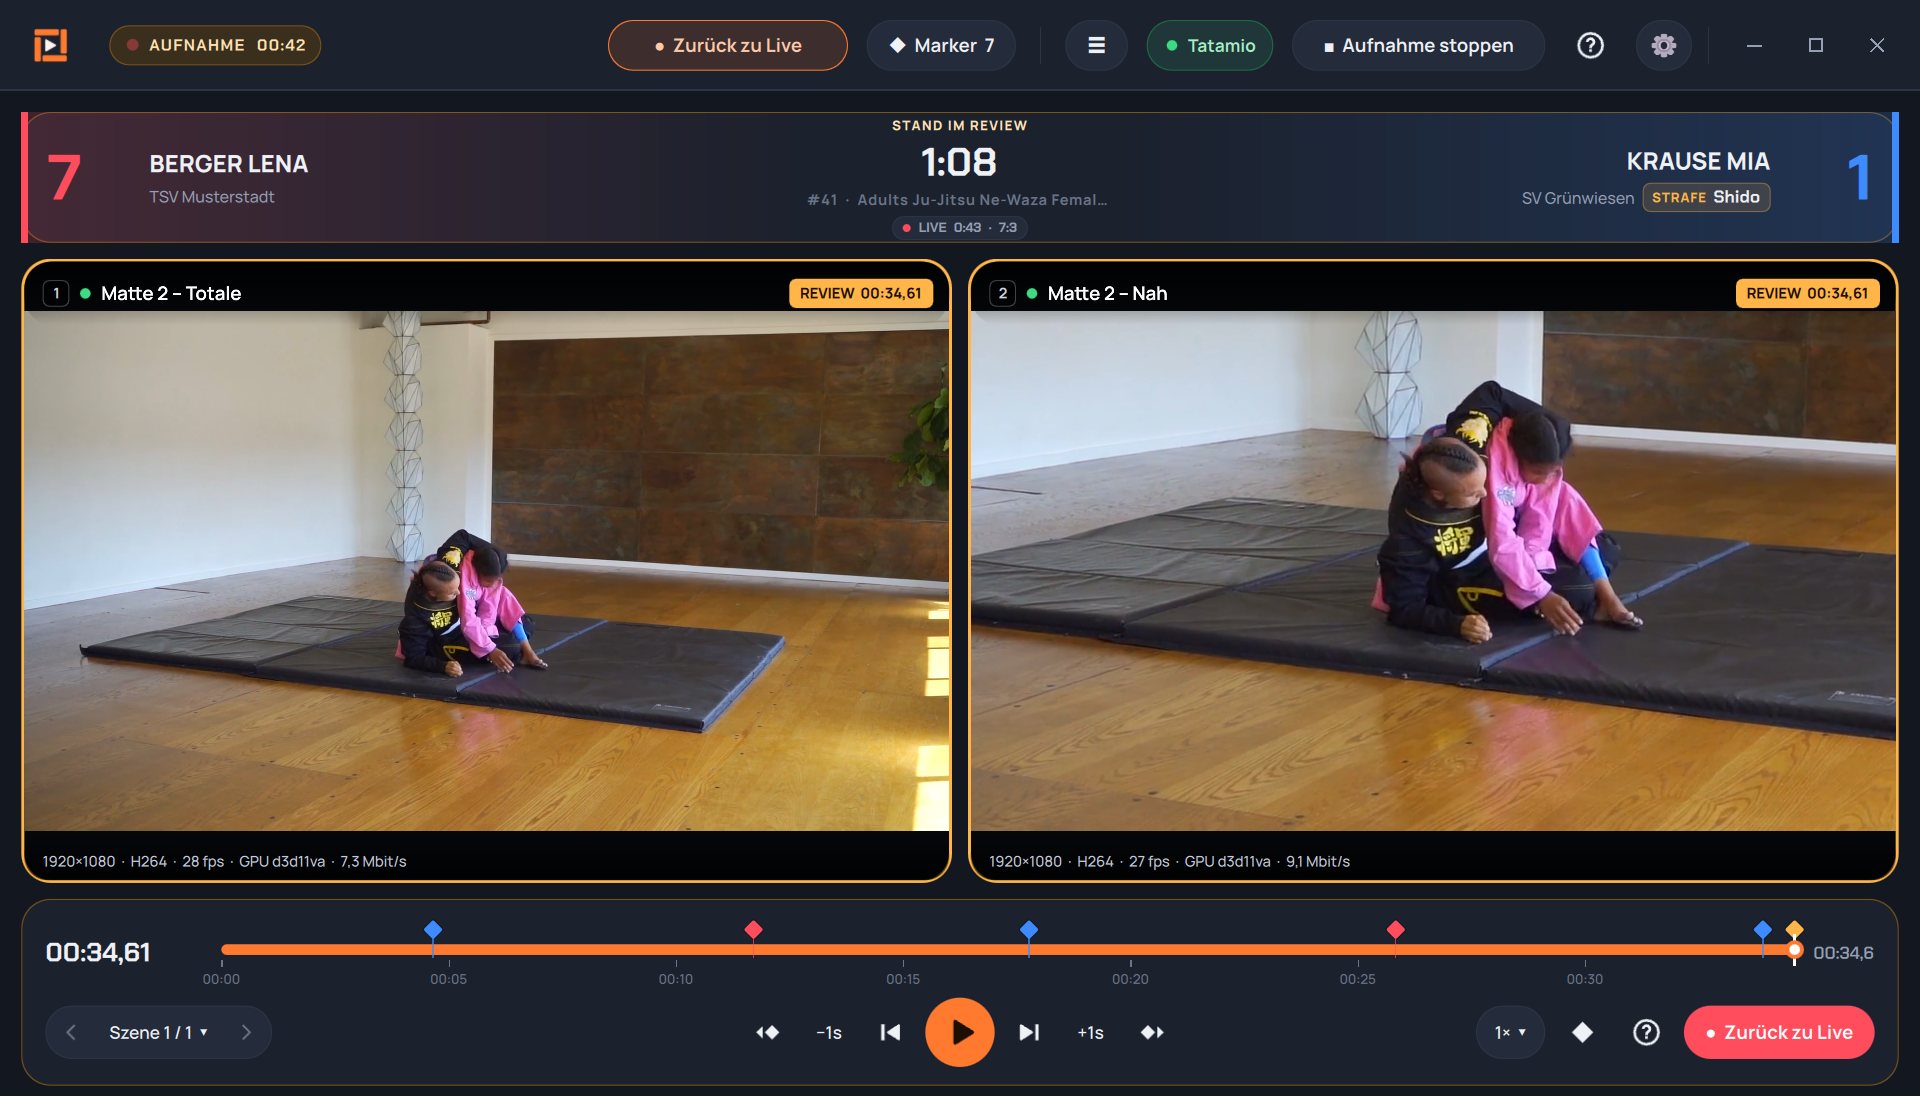1920x1096 pixels.
Task: Step back one second
Action: pyautogui.click(x=829, y=1032)
